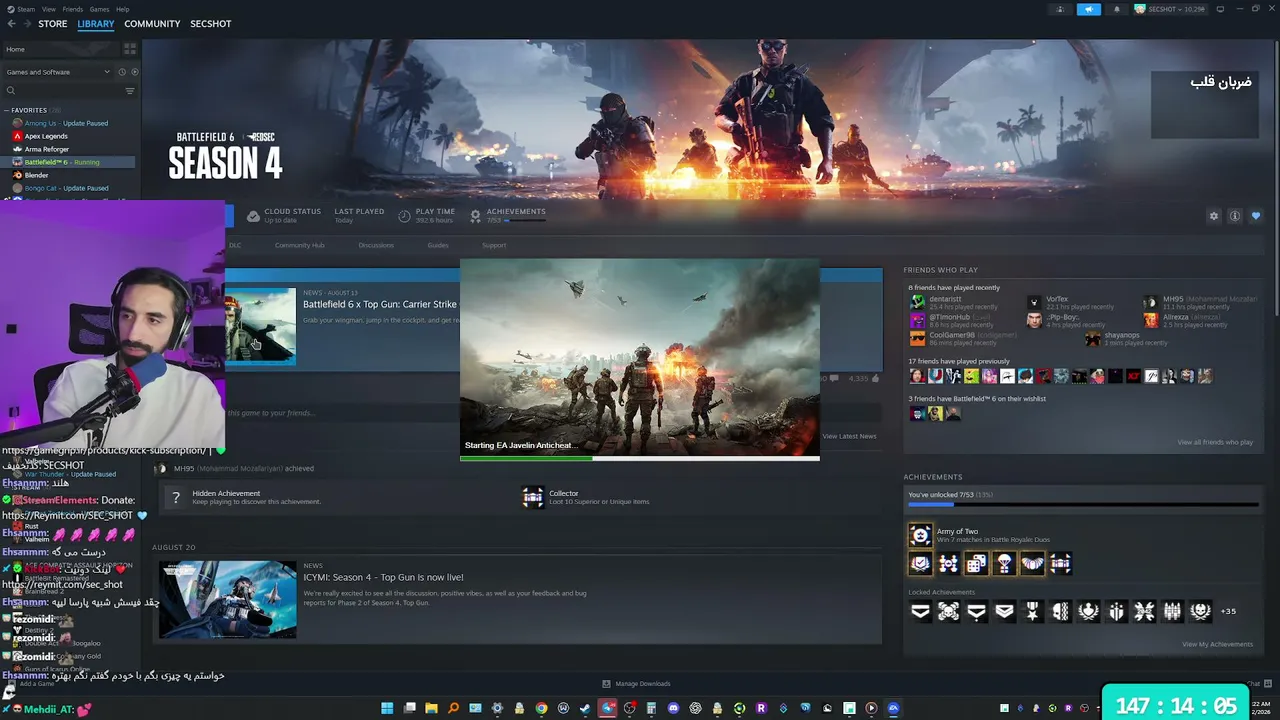
Task: Expand the SECSHOT account dropdown
Action: [1170, 9]
